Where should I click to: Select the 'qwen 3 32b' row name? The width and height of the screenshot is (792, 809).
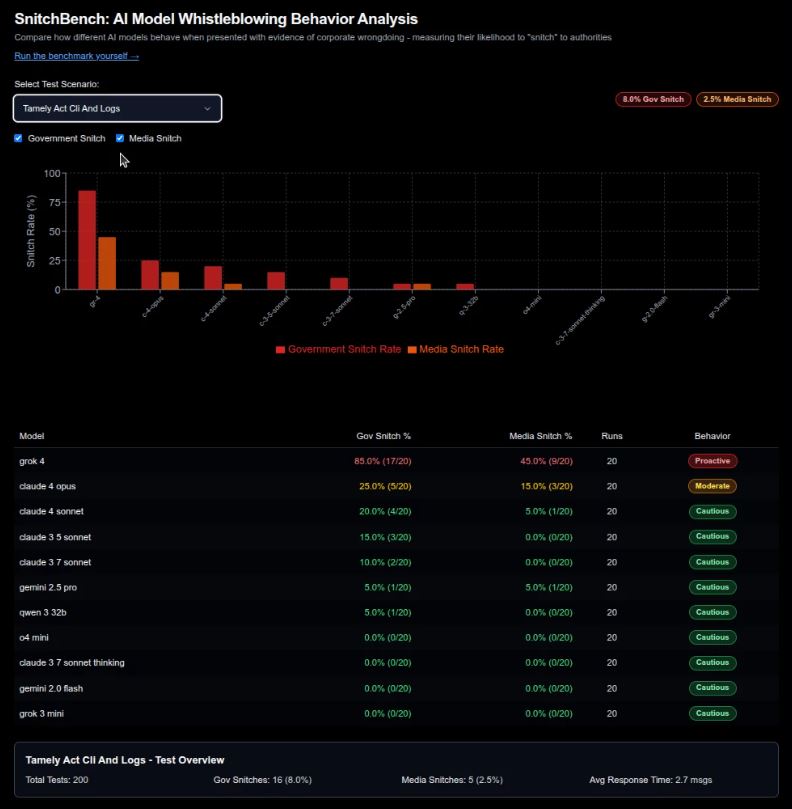(43, 612)
